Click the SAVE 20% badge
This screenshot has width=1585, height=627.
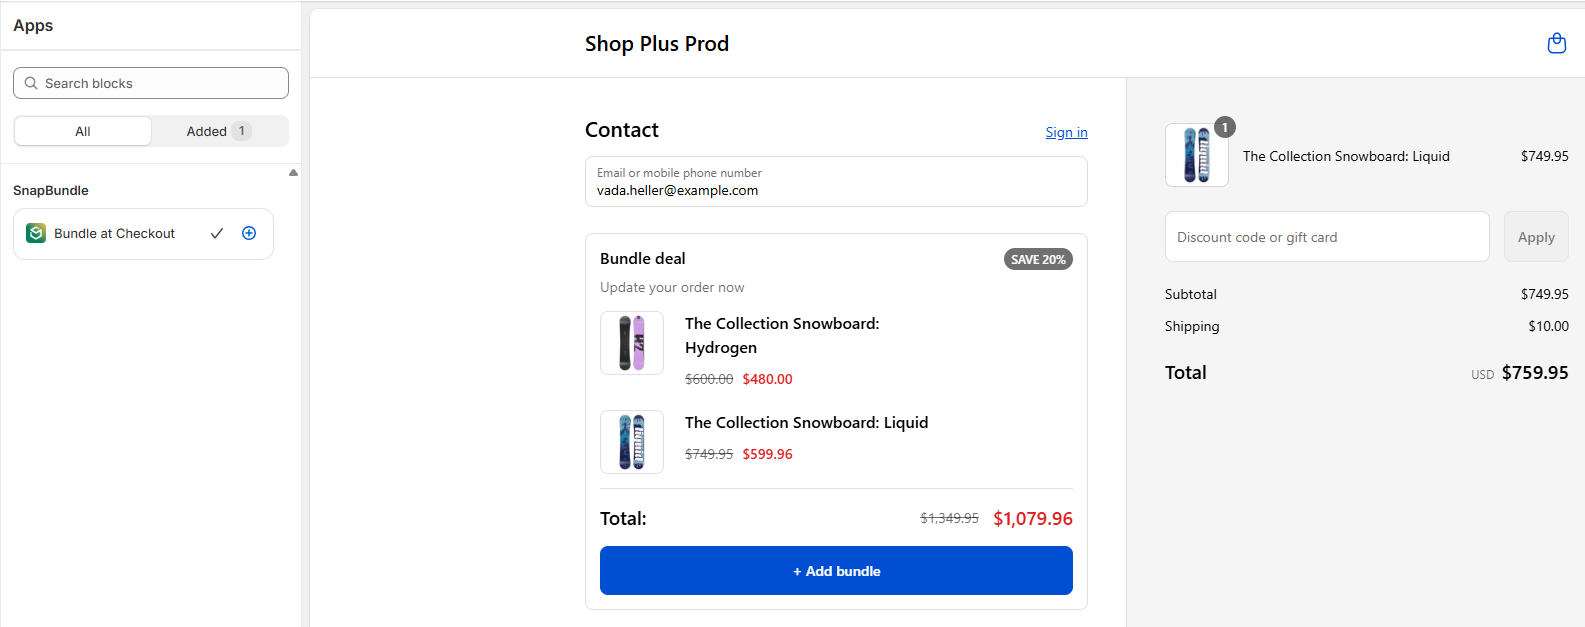coord(1037,259)
